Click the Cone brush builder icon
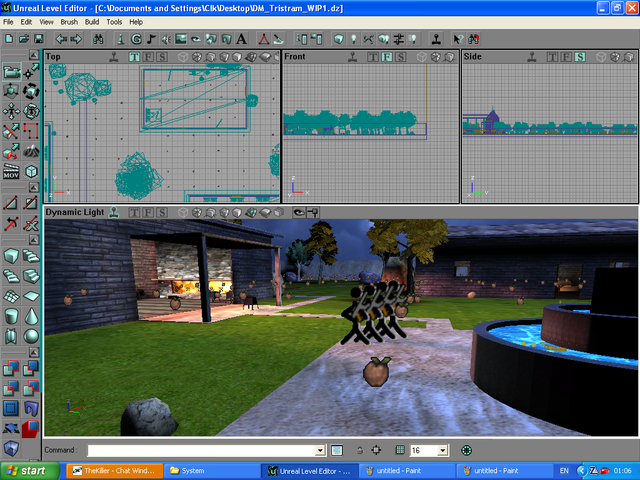This screenshot has width=640, height=480. (x=31, y=316)
